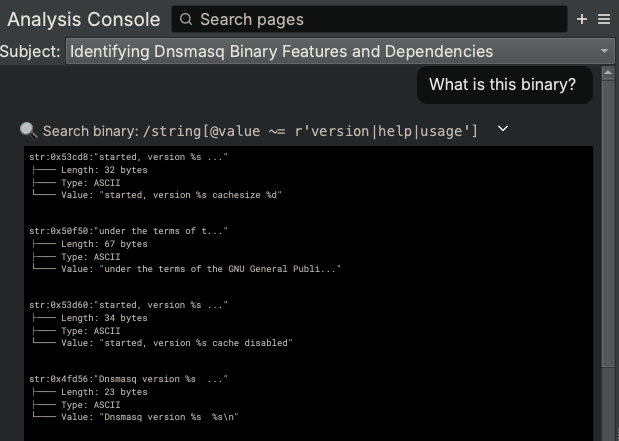Click the Subject label
Image resolution: width=619 pixels, height=441 pixels.
tap(30, 52)
